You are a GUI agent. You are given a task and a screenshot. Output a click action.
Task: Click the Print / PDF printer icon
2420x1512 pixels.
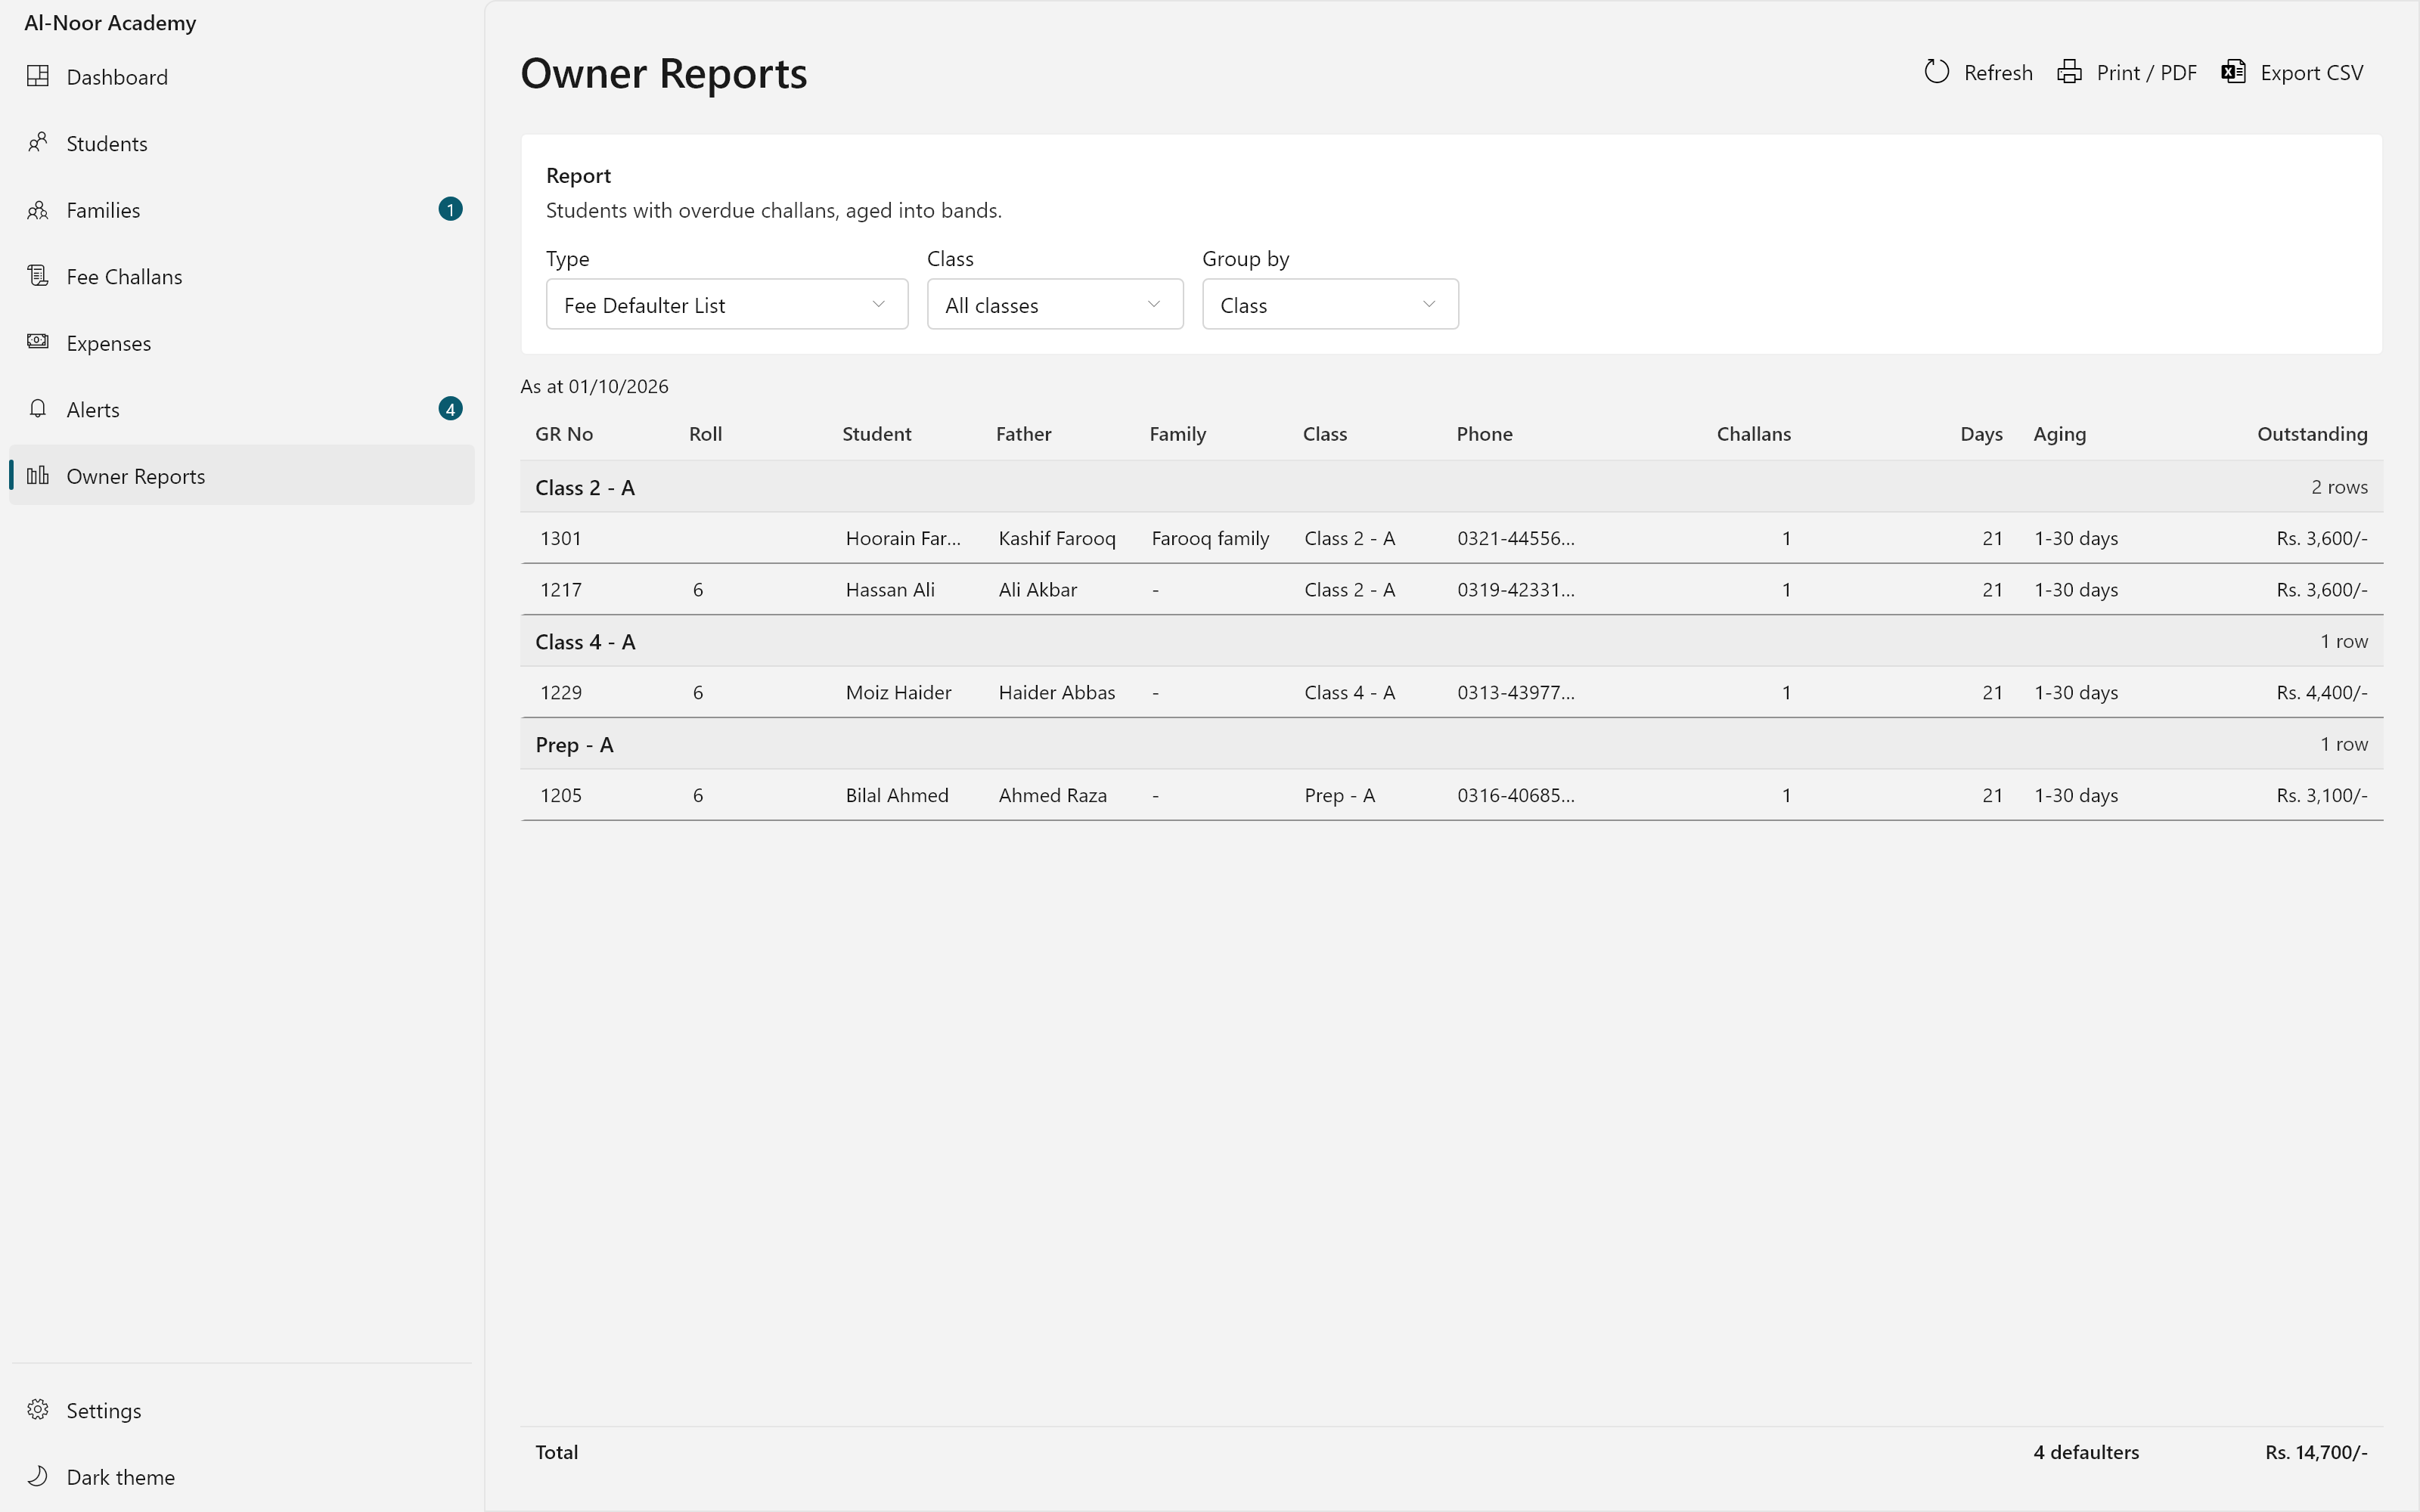click(x=2070, y=72)
